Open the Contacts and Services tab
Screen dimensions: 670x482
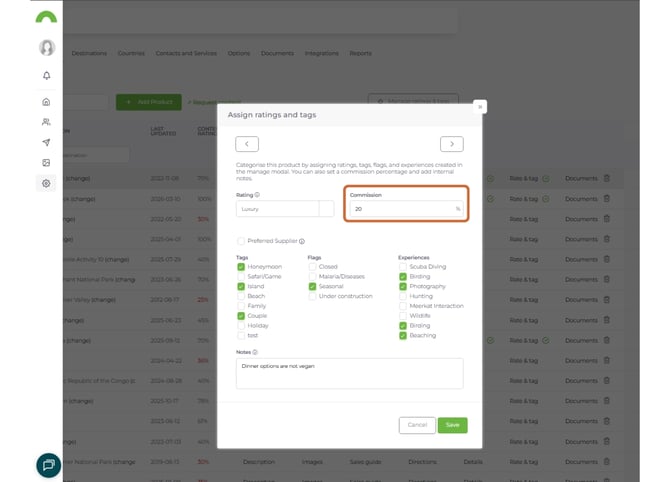[186, 53]
